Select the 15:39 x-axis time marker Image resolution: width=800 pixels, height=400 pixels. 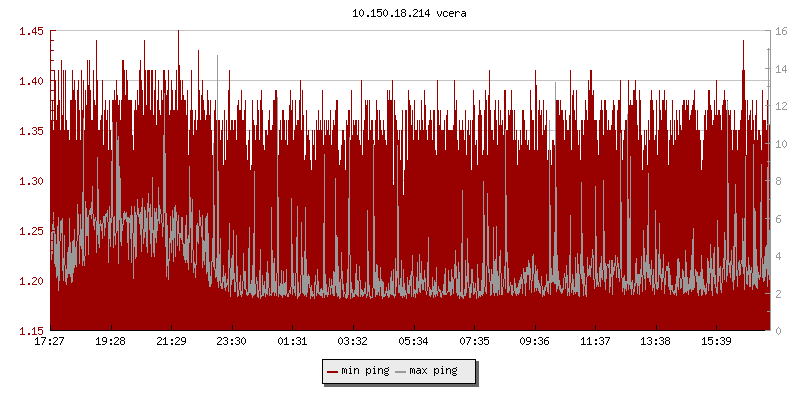pos(717,341)
